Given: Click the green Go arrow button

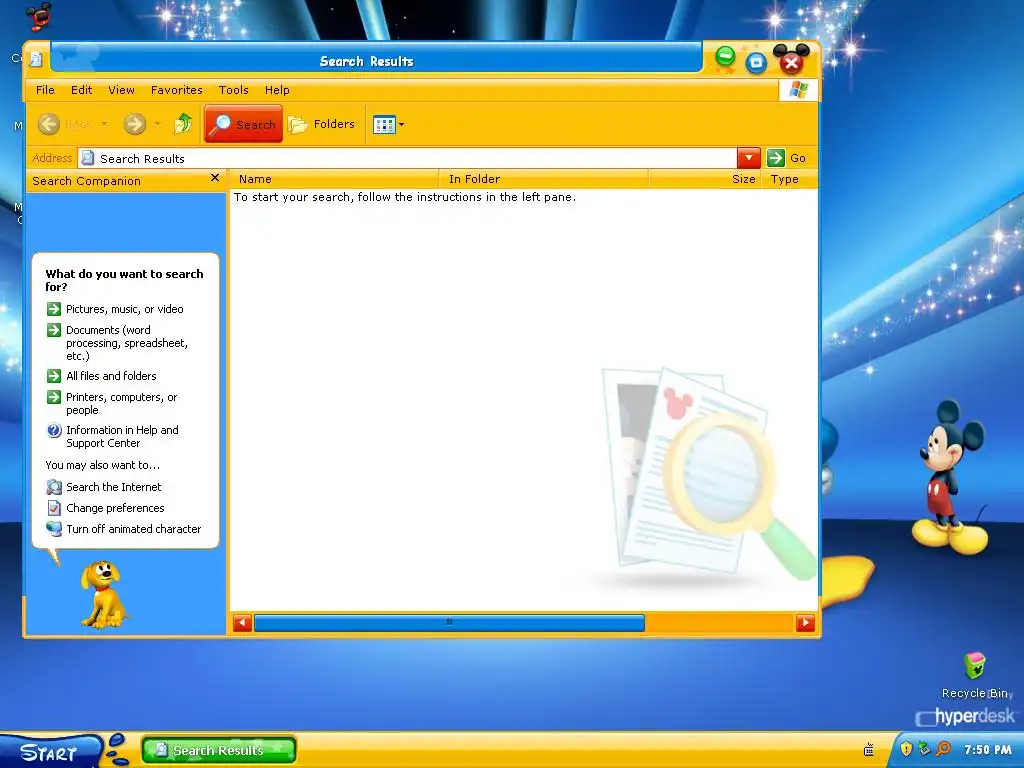Looking at the screenshot, I should [776, 158].
